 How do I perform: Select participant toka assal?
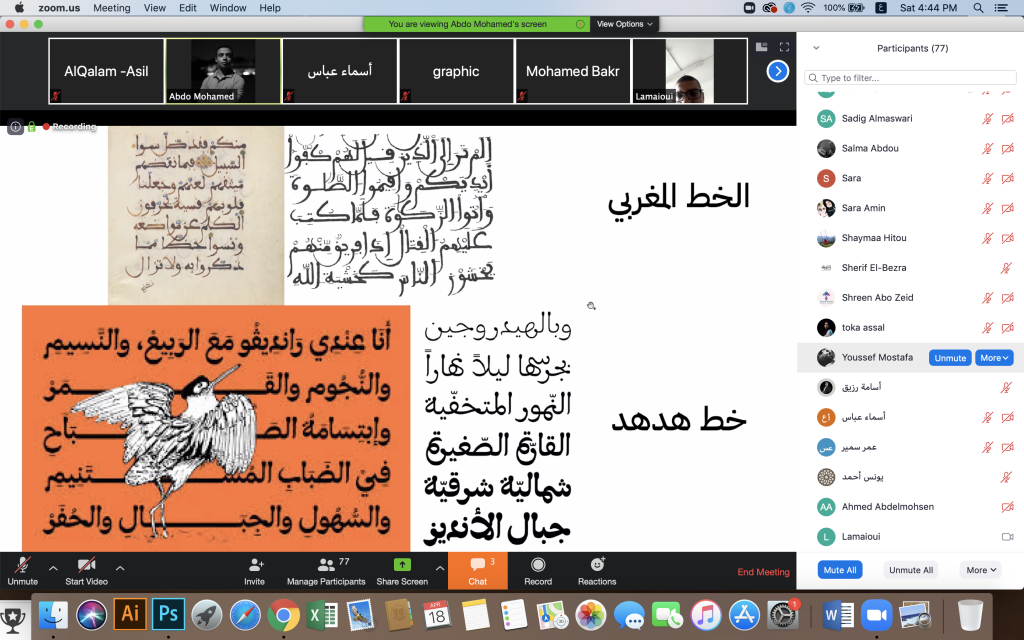point(910,328)
